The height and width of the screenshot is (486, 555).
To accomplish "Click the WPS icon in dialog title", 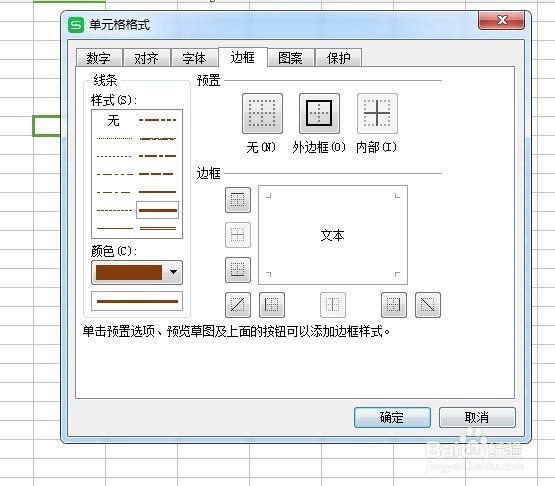I will click(76, 25).
